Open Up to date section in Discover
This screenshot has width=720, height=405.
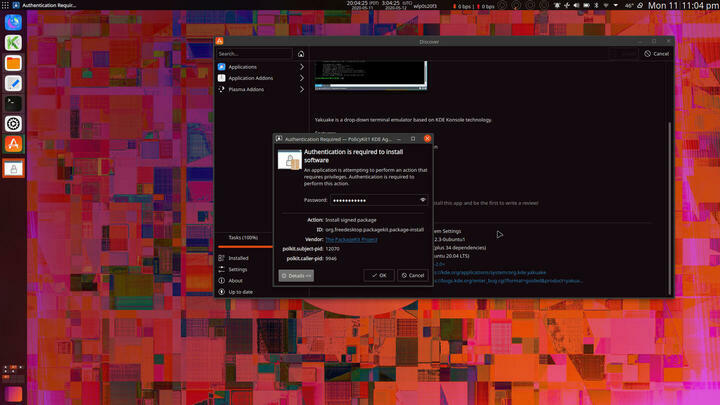(241, 292)
